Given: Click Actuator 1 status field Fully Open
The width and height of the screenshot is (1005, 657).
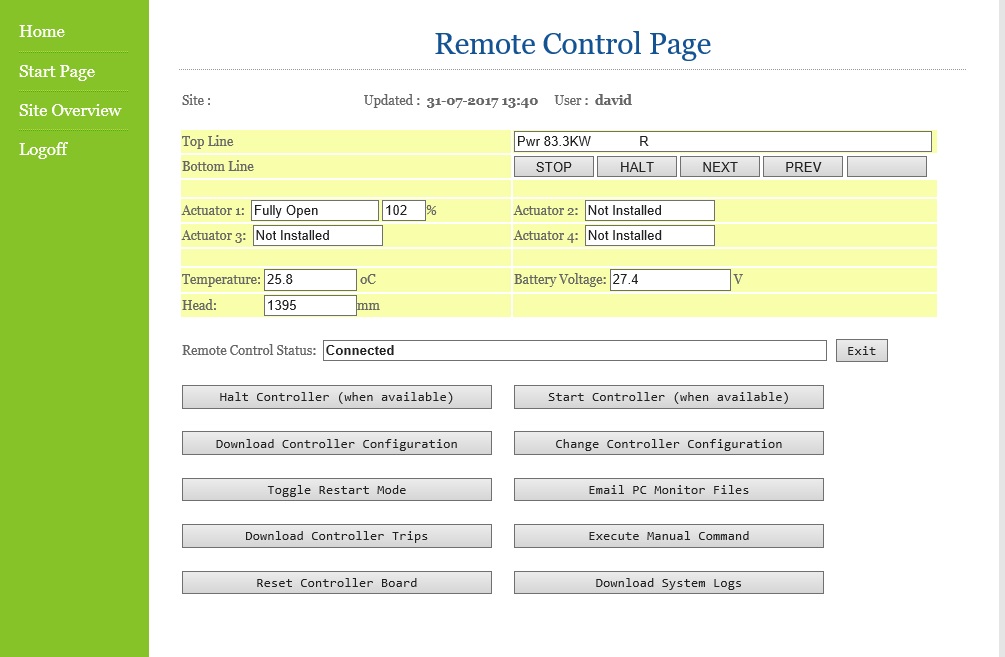Looking at the screenshot, I should tap(315, 210).
